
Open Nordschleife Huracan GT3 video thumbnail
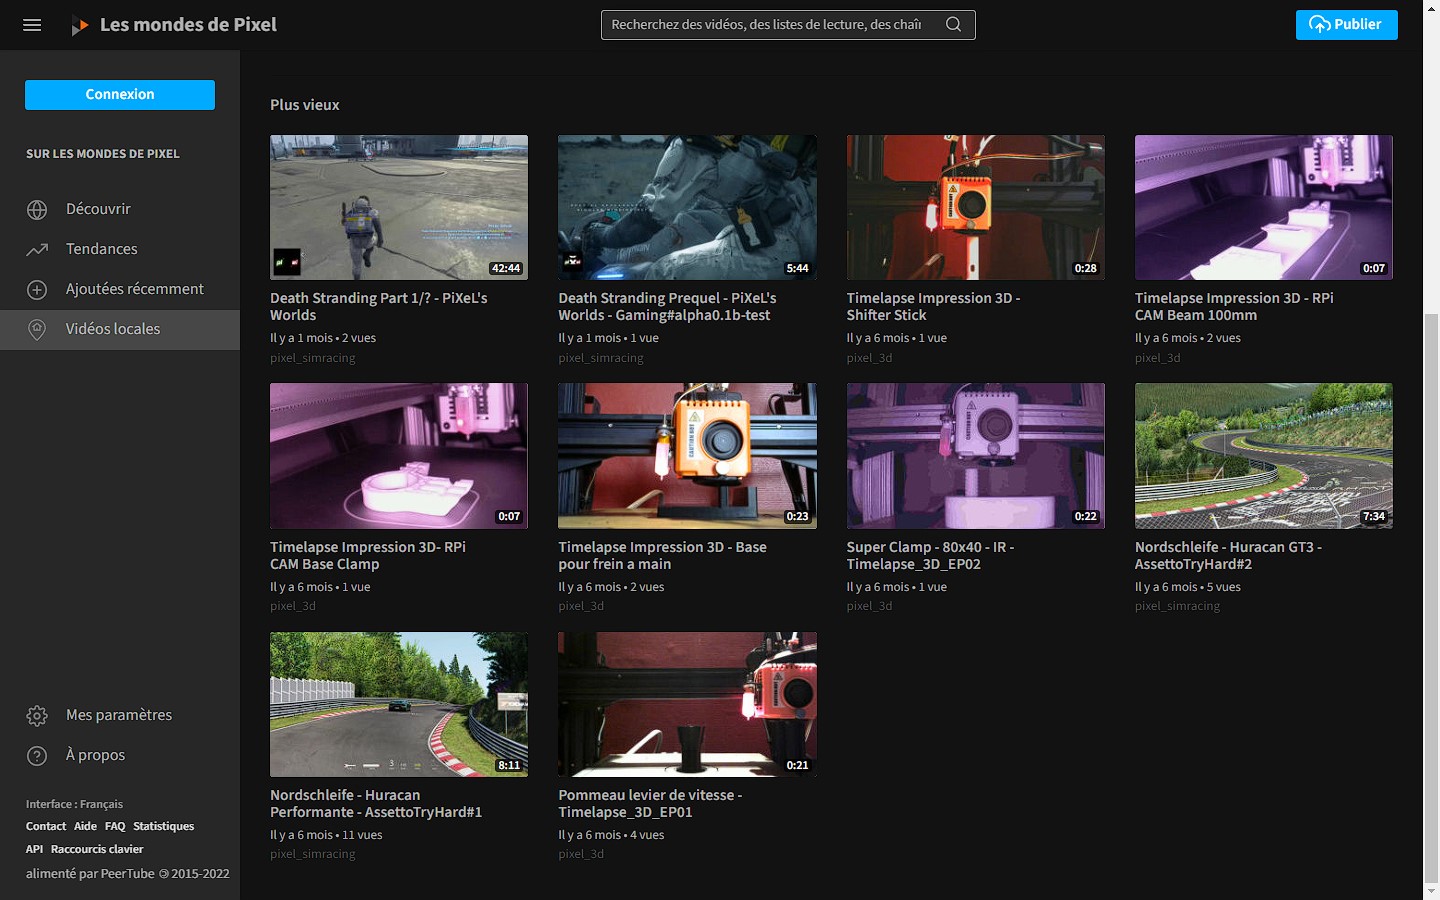1263,456
